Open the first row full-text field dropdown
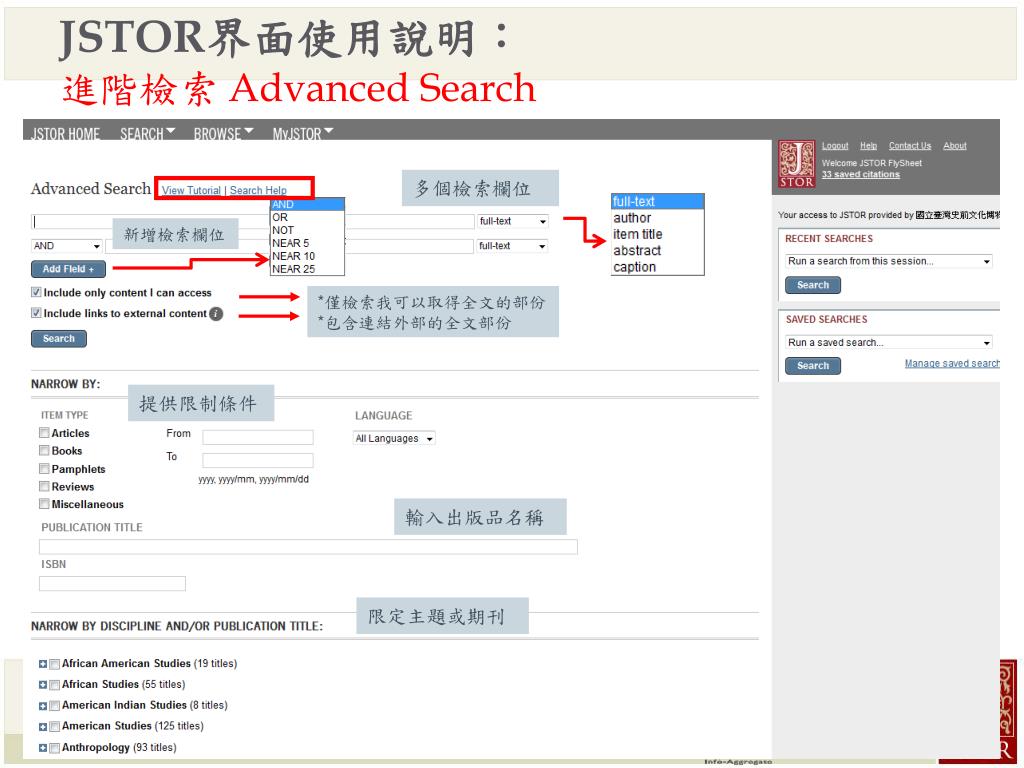This screenshot has width=1024, height=768. [x=513, y=221]
